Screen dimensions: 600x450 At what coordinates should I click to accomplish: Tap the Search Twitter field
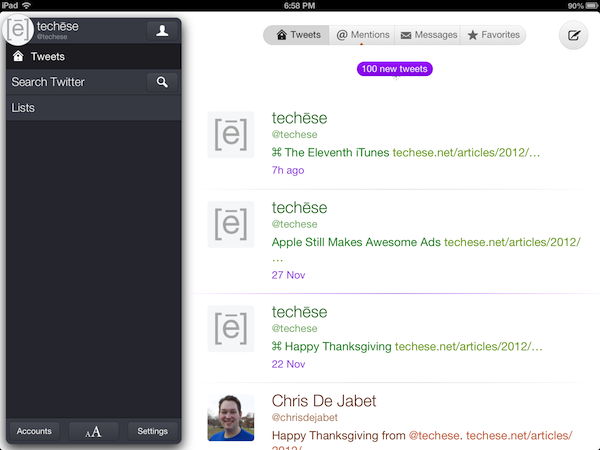77,82
